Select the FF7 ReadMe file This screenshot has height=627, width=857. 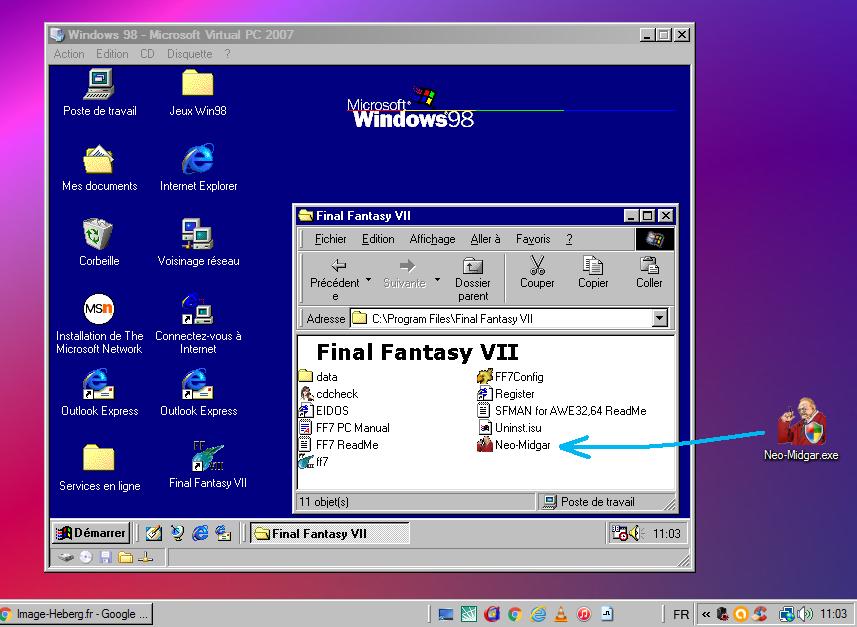tap(339, 444)
